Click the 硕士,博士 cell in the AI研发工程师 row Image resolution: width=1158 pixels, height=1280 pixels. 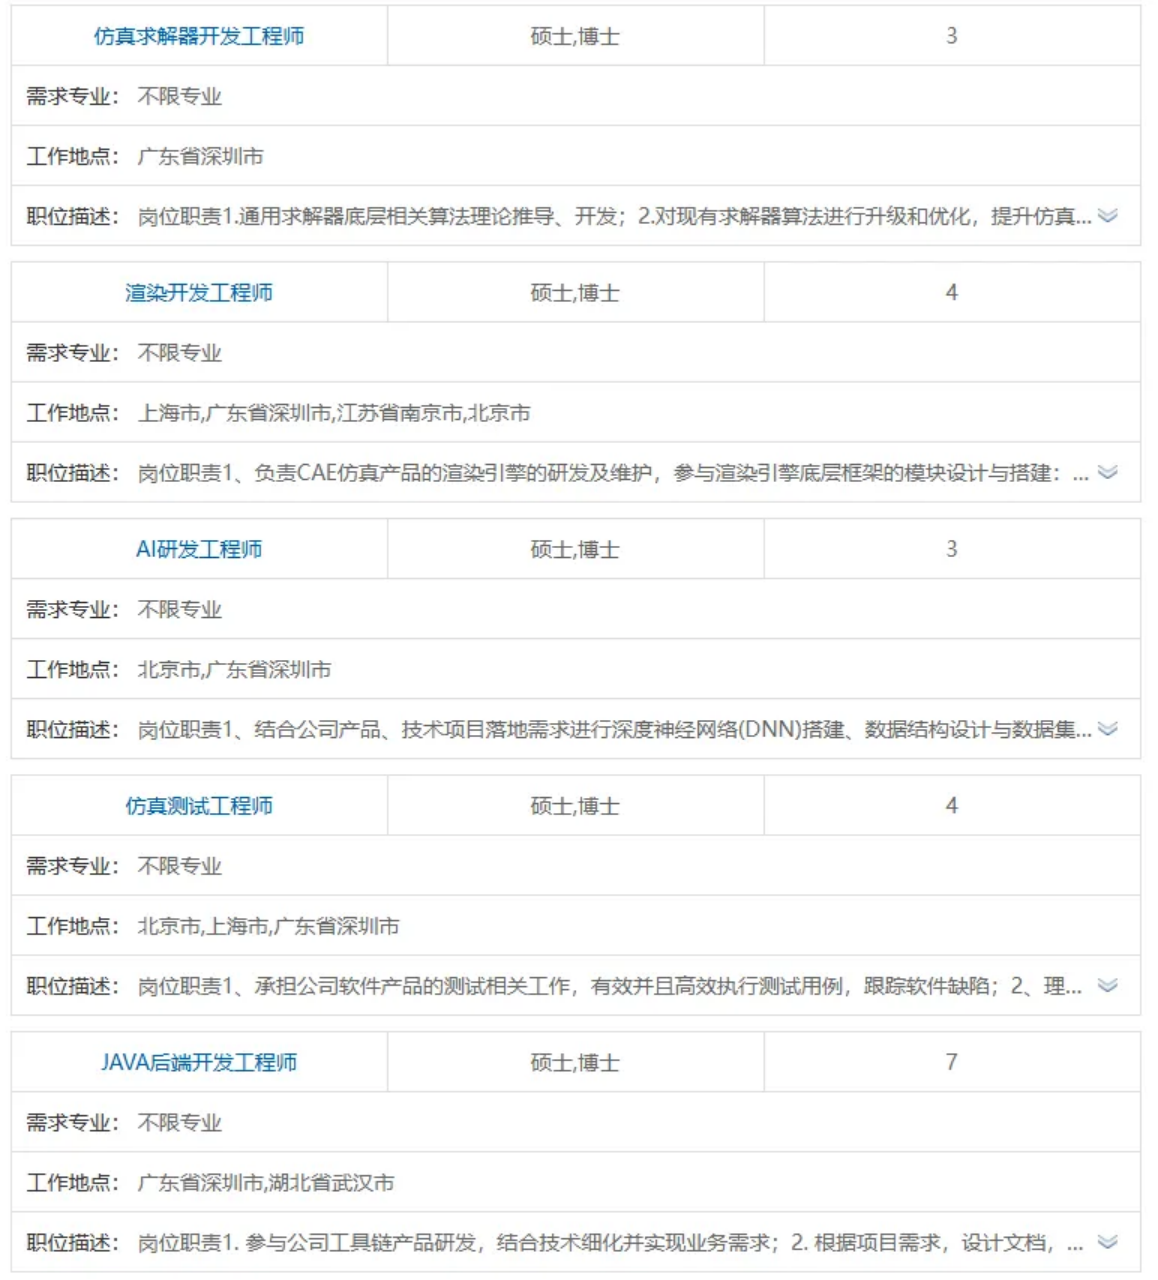[x=575, y=549]
